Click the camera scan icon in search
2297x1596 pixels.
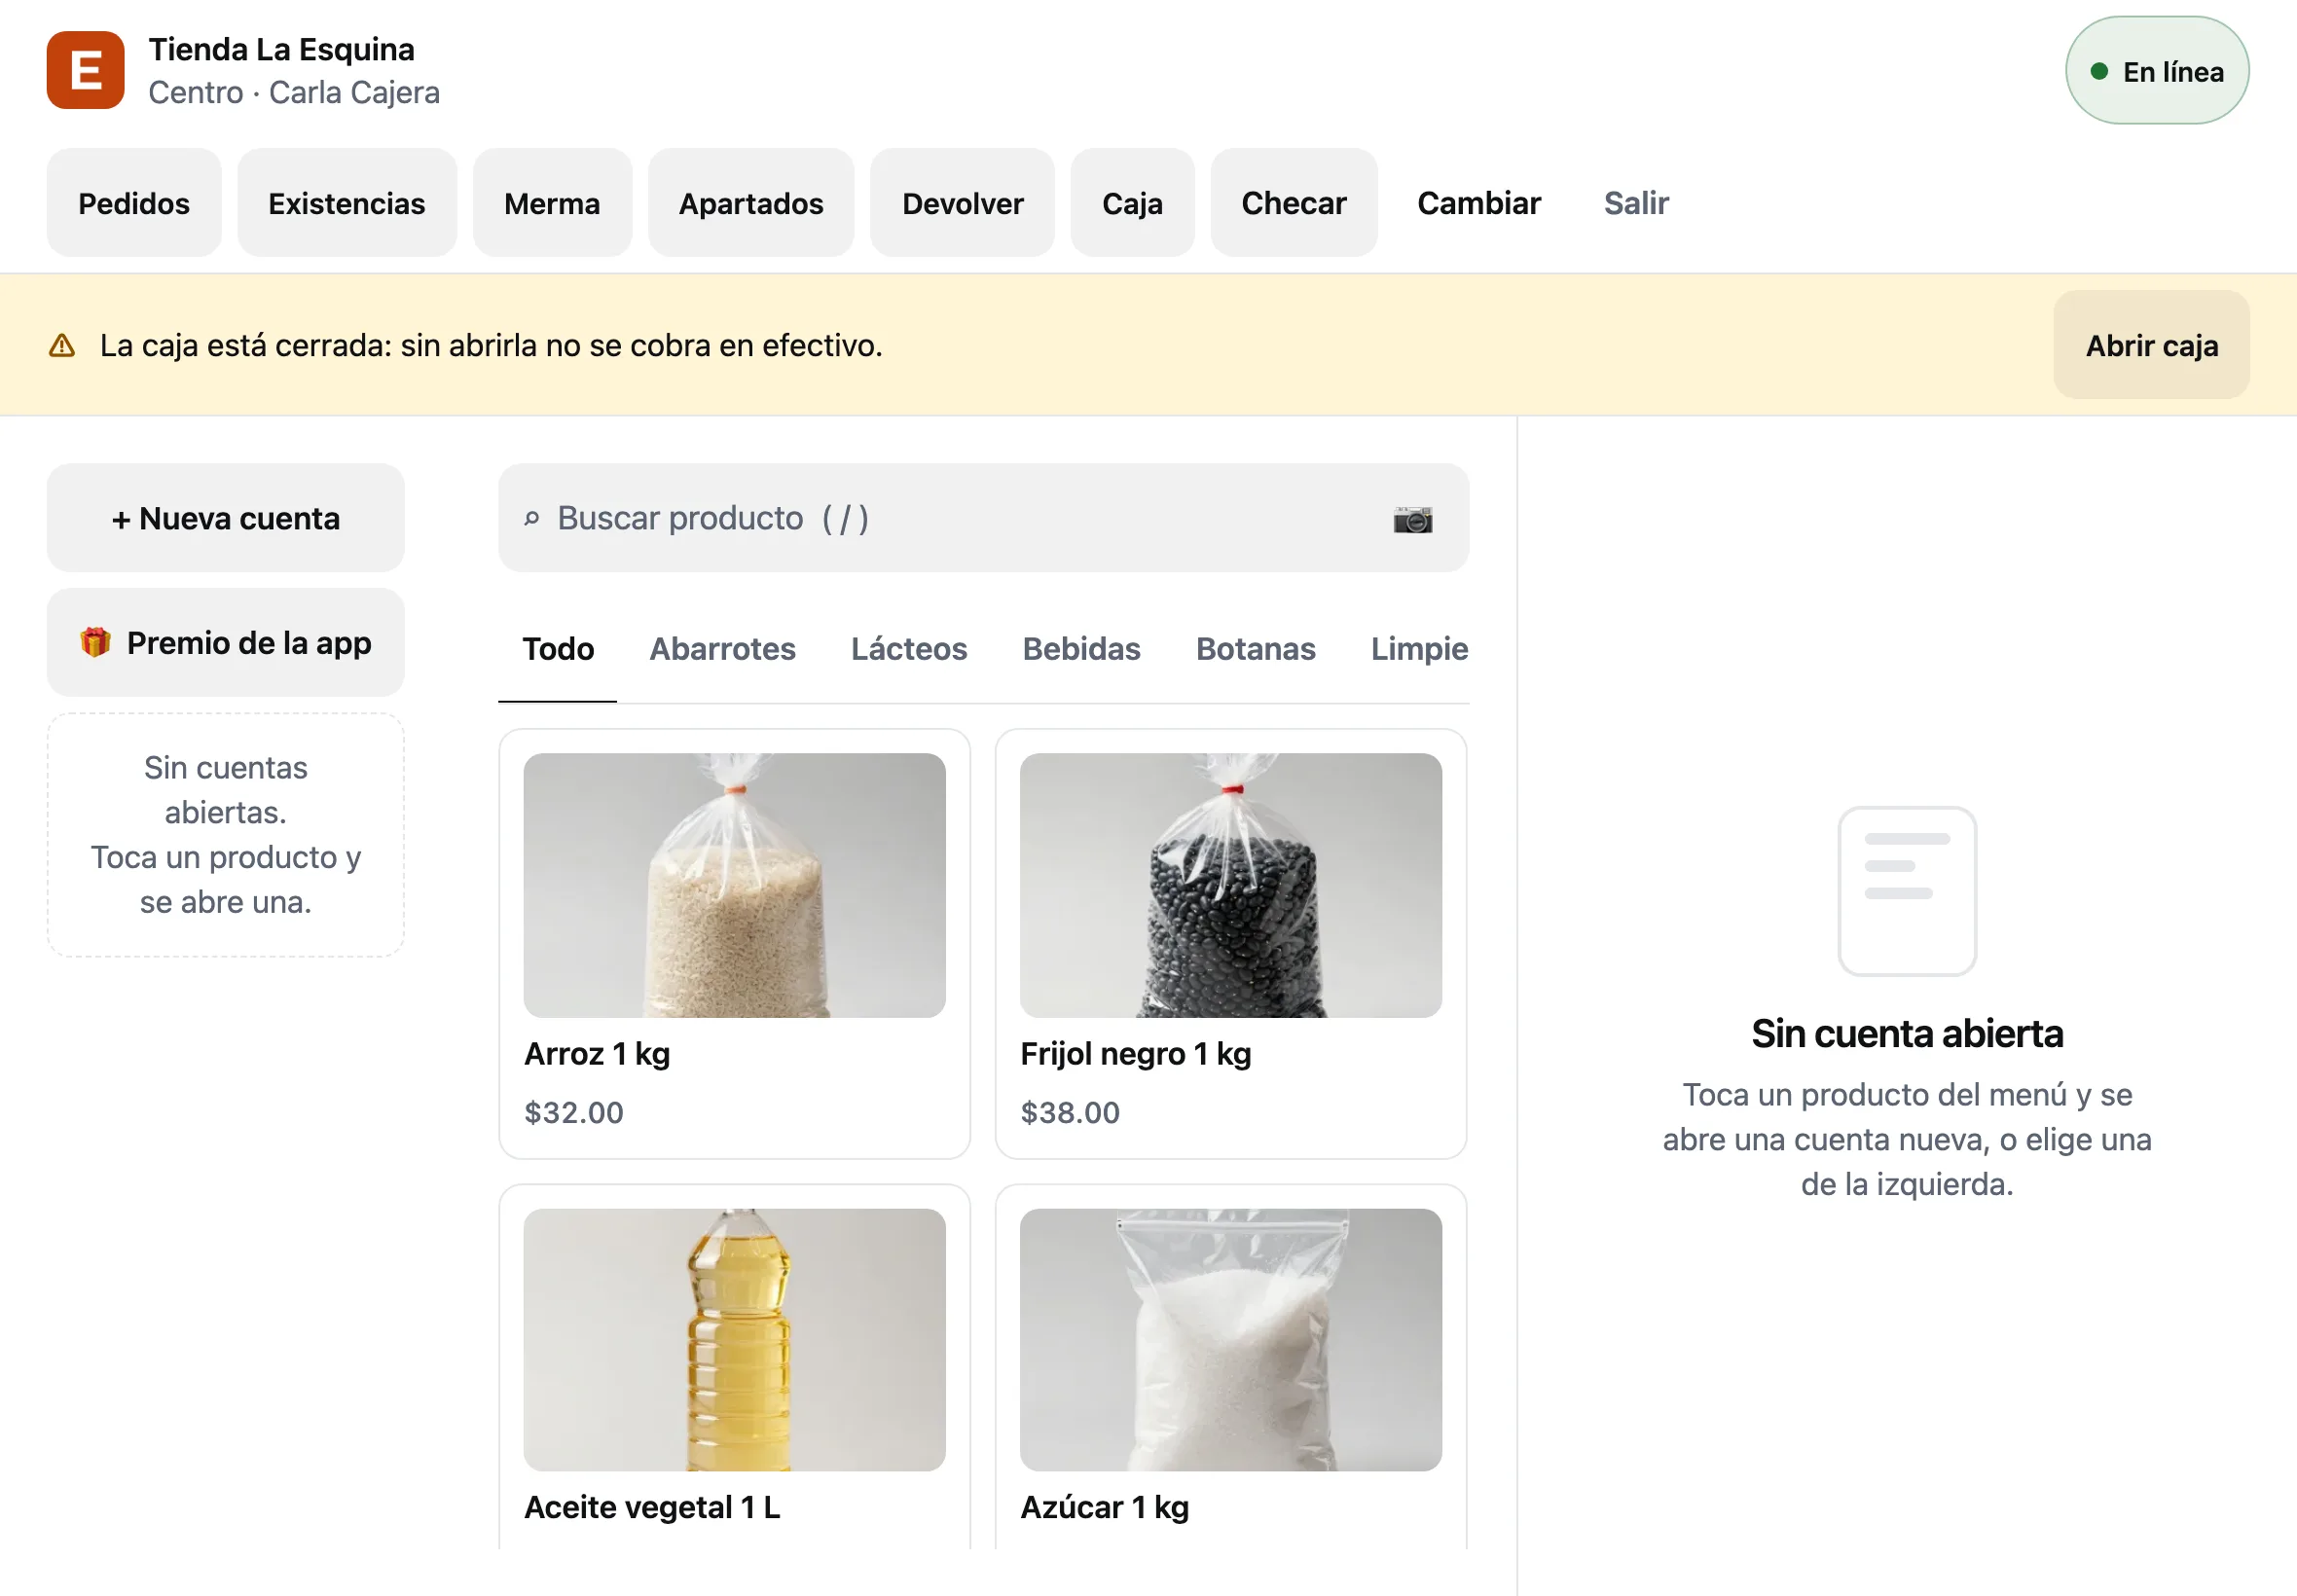1412,519
